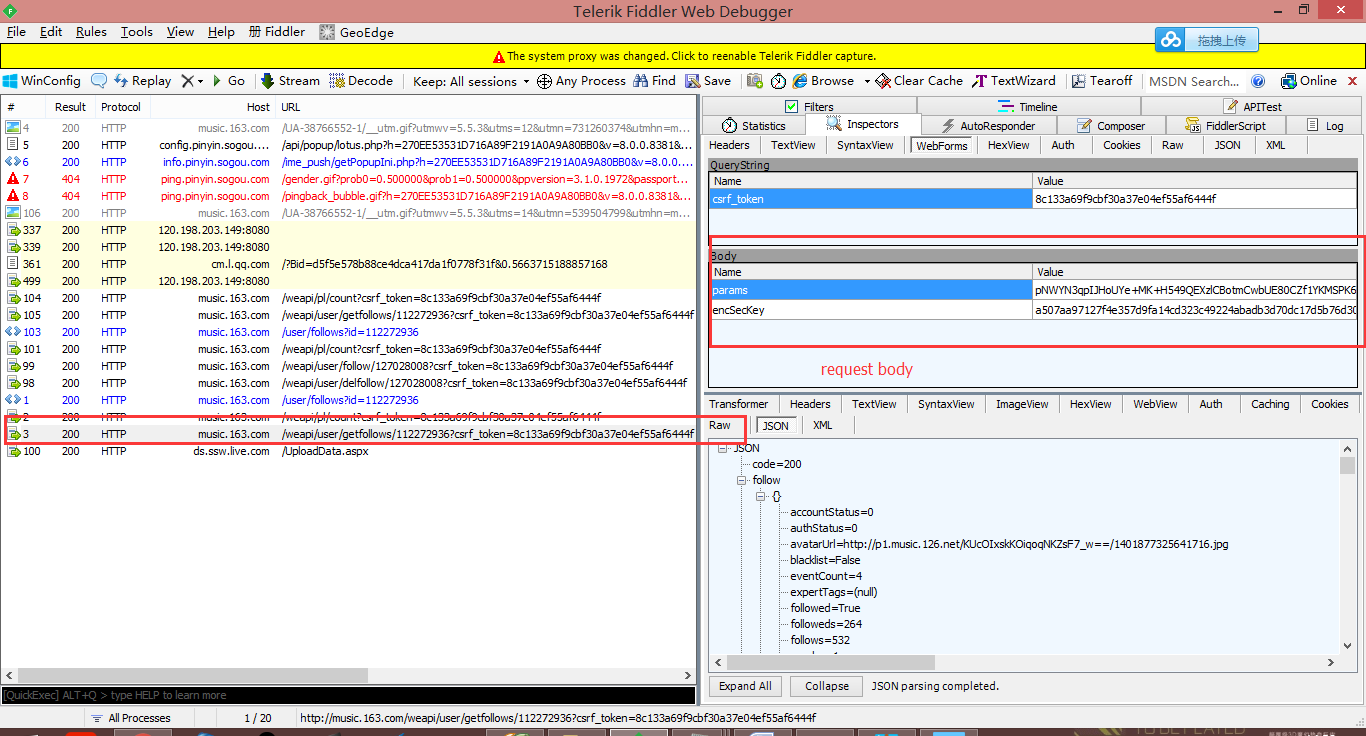
Task: Open the Browse dropdown arrow
Action: pyautogui.click(x=866, y=81)
